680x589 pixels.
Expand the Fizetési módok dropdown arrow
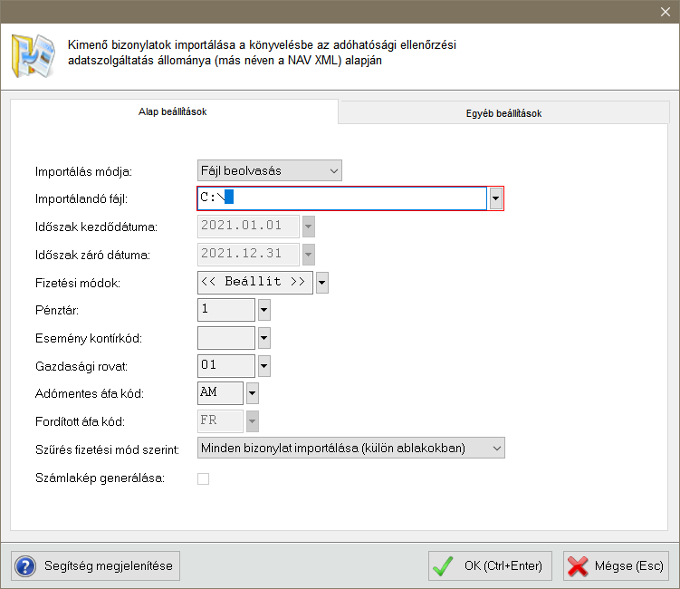pos(322,283)
